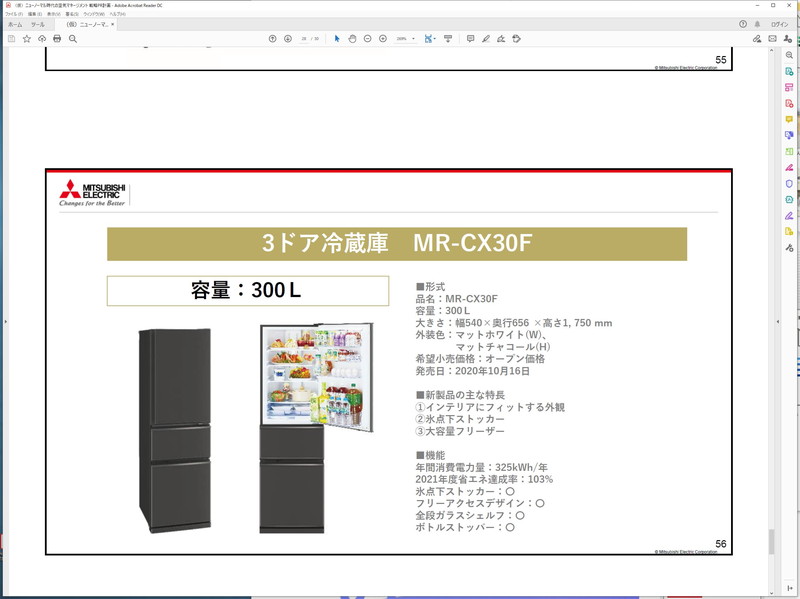Open help via question mark icon

point(743,24)
